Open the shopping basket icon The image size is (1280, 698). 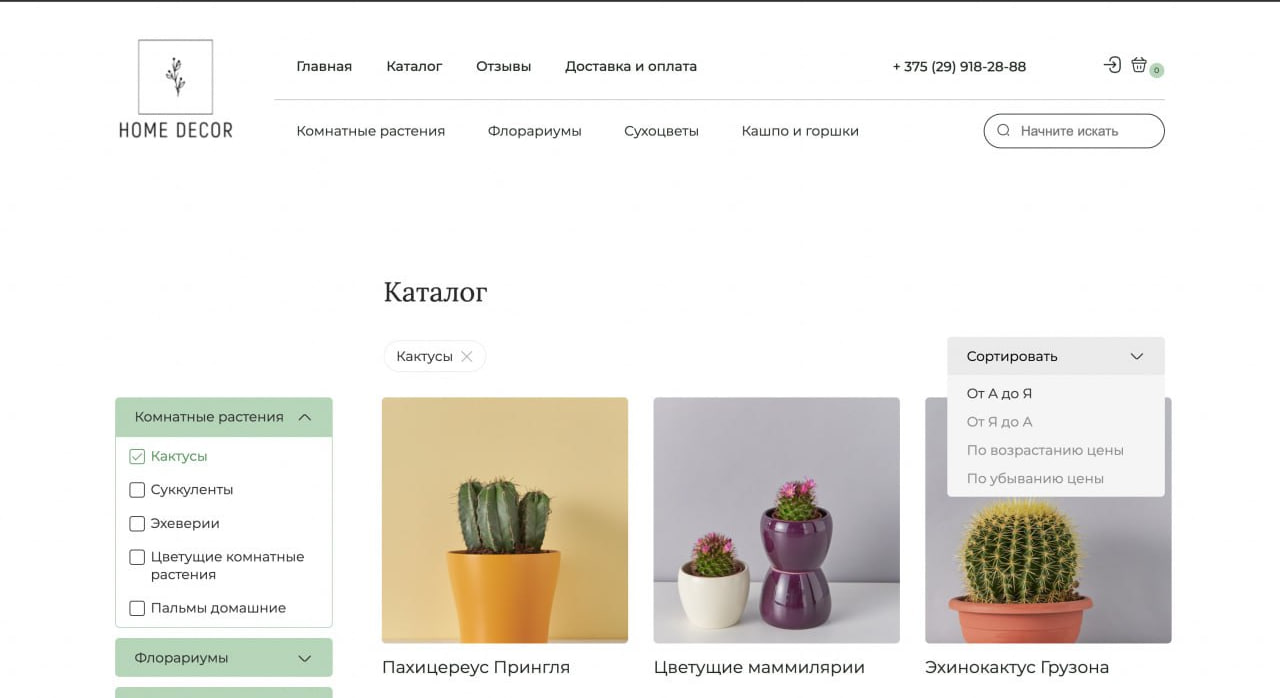click(1139, 65)
